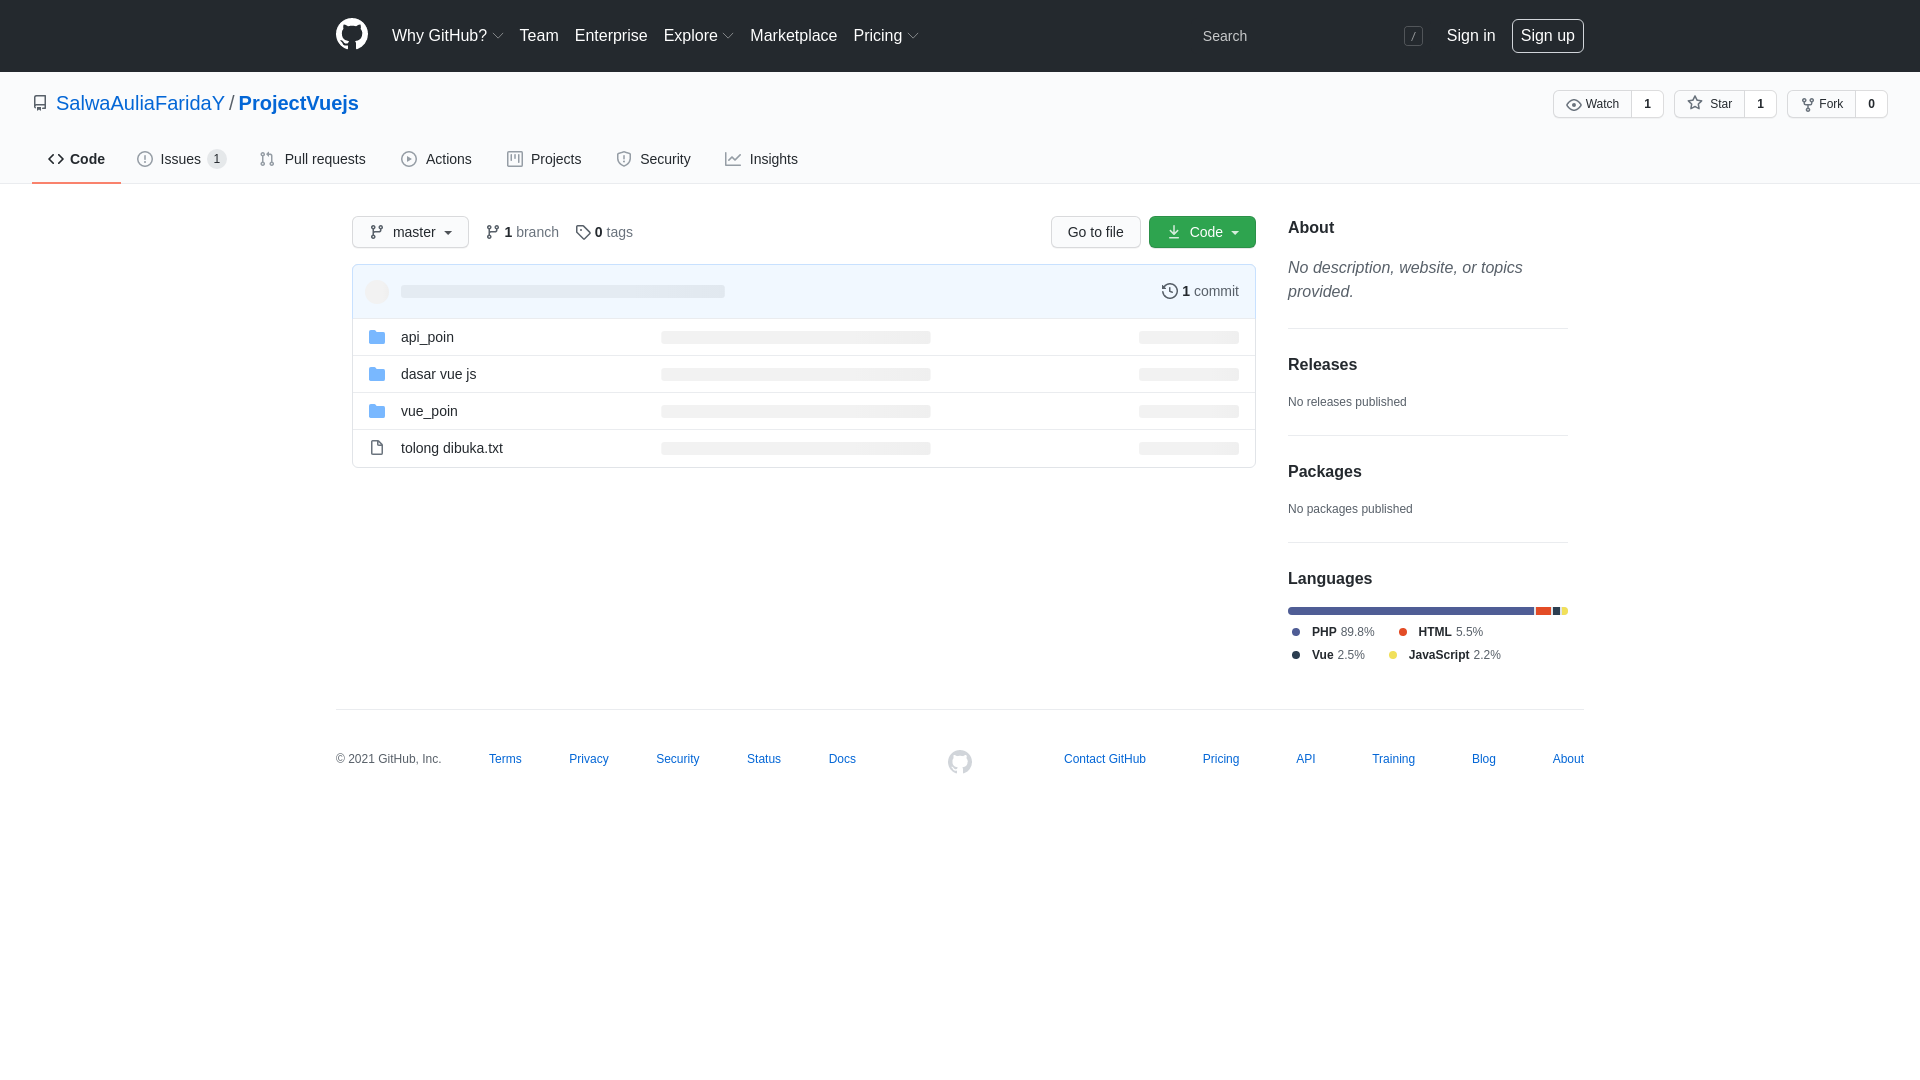This screenshot has height=1080, width=1920.
Task: Open the 1 commit history link
Action: click(1200, 291)
